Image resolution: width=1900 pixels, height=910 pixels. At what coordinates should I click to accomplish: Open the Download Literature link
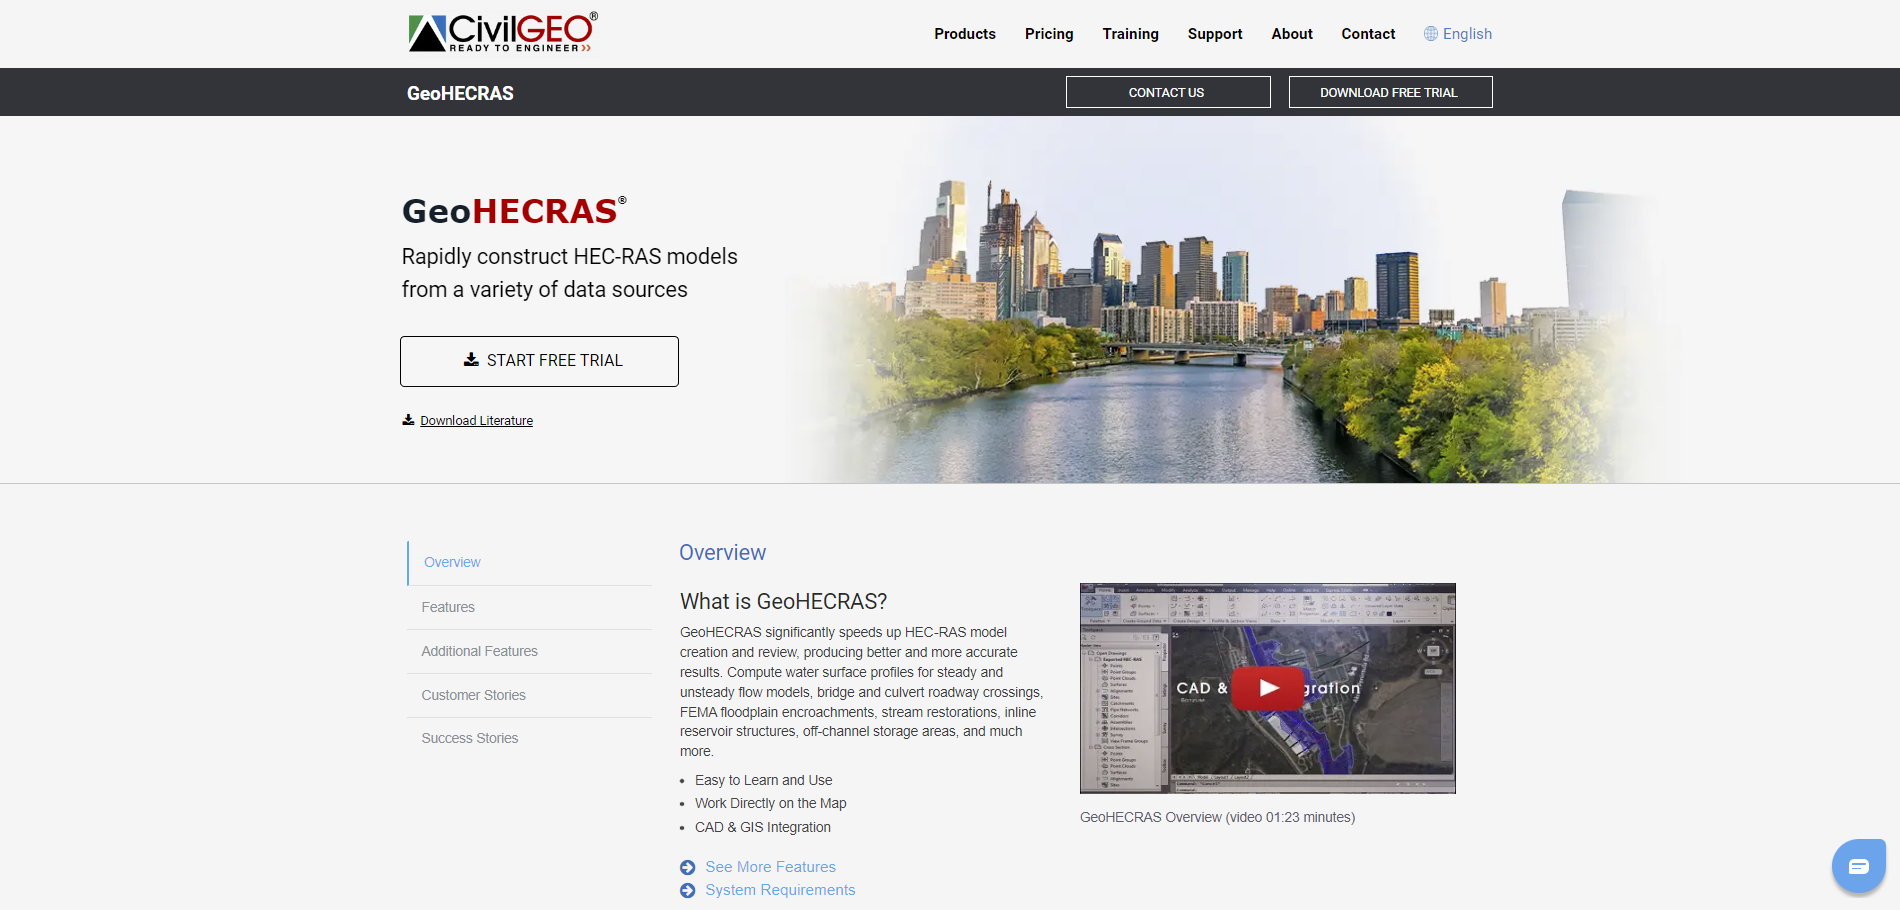coord(475,420)
